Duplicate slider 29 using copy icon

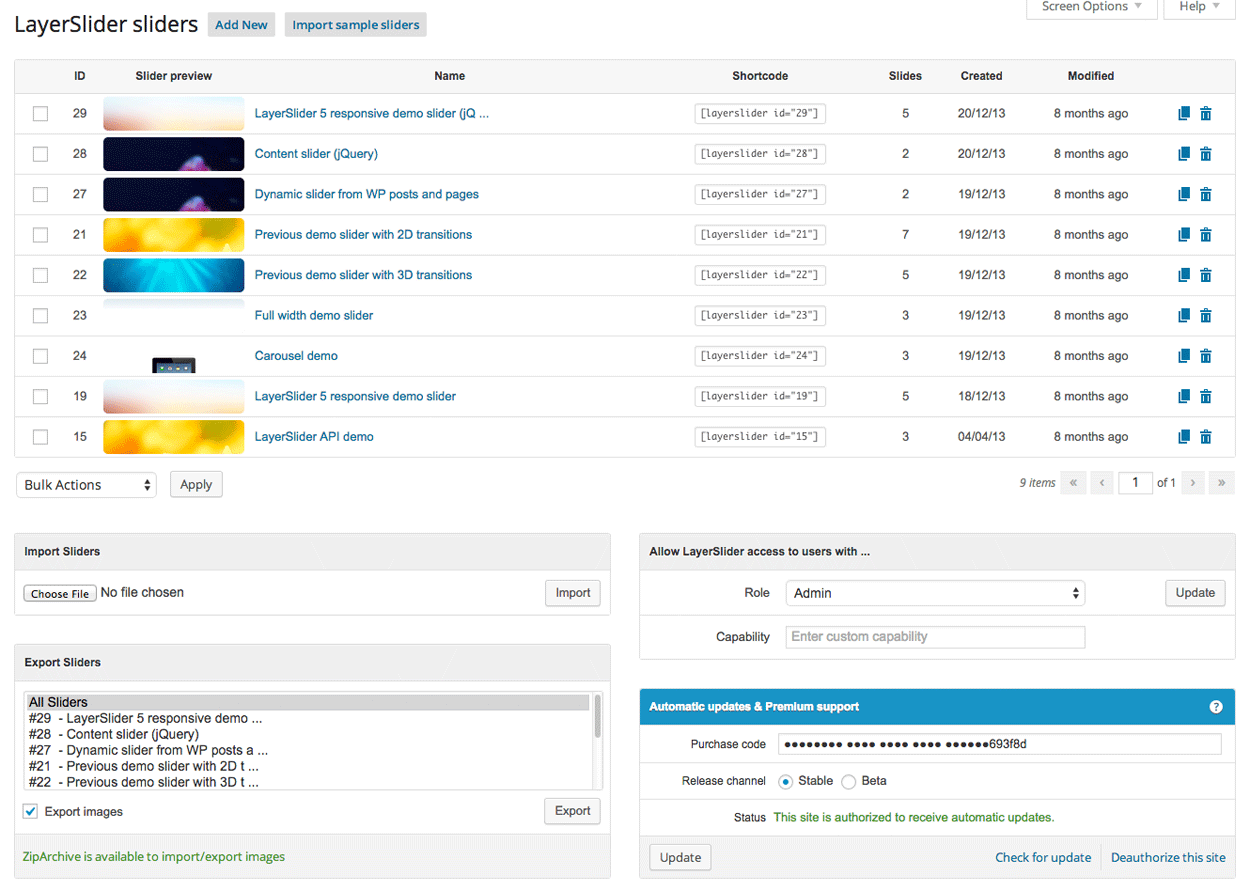coord(1184,114)
